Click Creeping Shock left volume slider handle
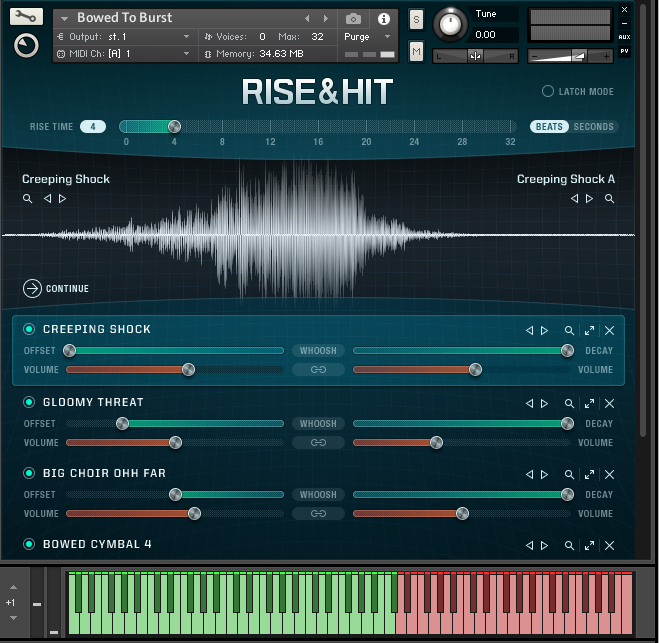 [188, 370]
